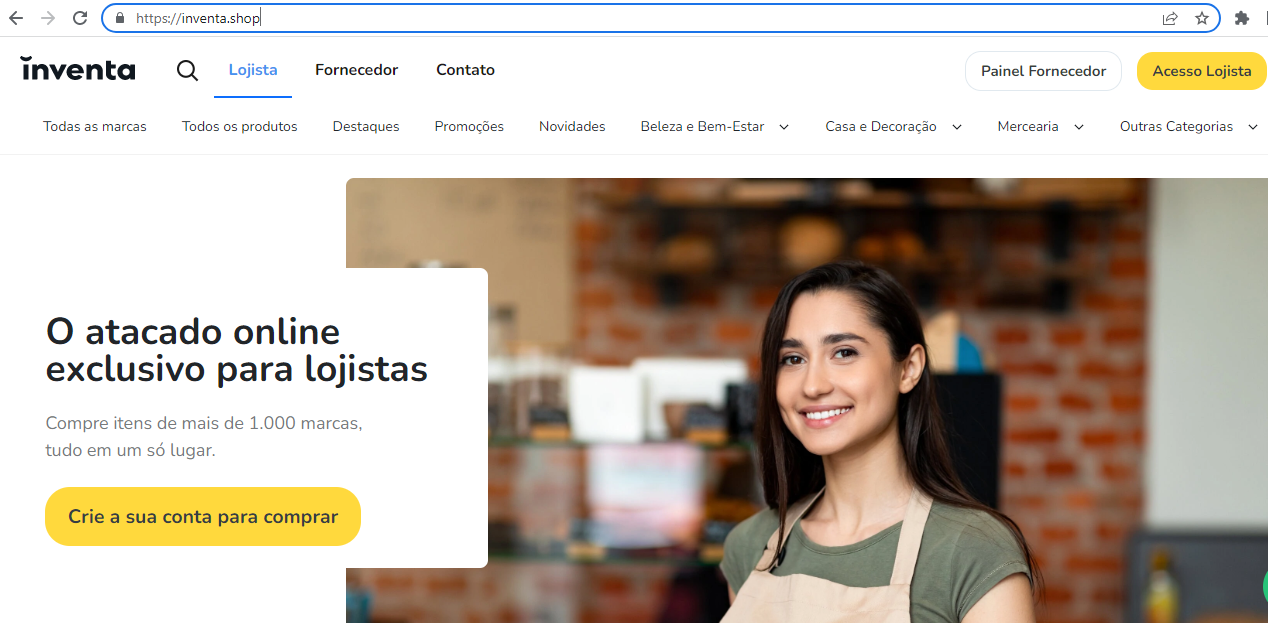Browse Todas as marcas
This screenshot has width=1268, height=623.
click(94, 127)
